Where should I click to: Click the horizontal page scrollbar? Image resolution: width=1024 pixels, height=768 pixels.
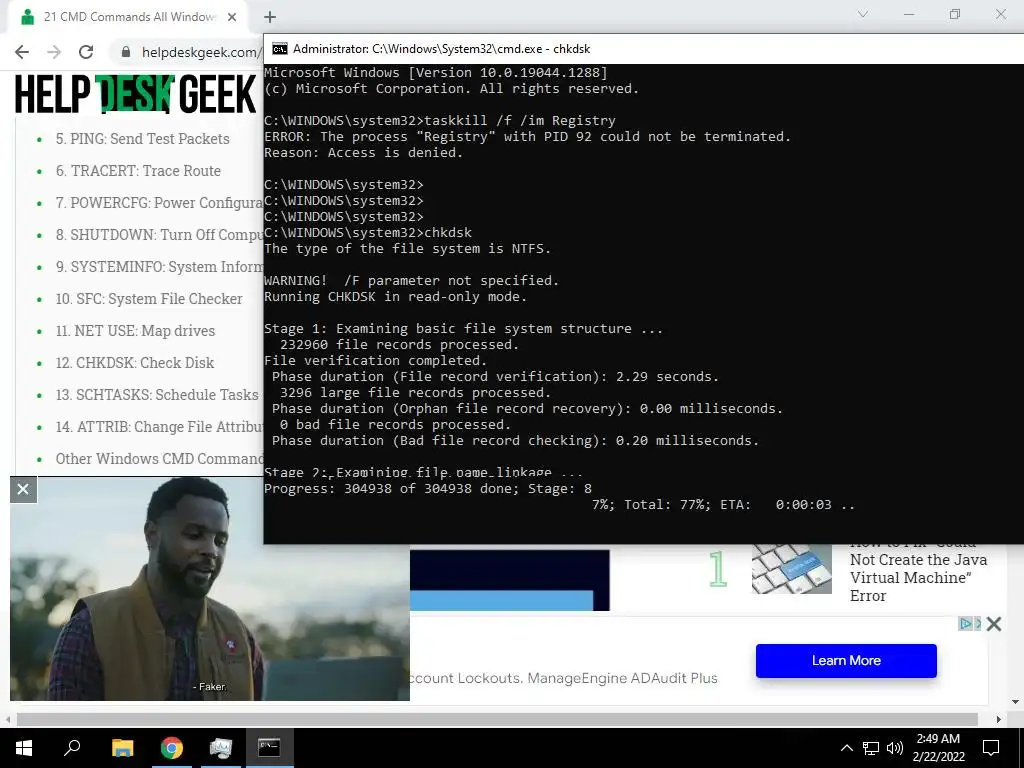coord(496,719)
